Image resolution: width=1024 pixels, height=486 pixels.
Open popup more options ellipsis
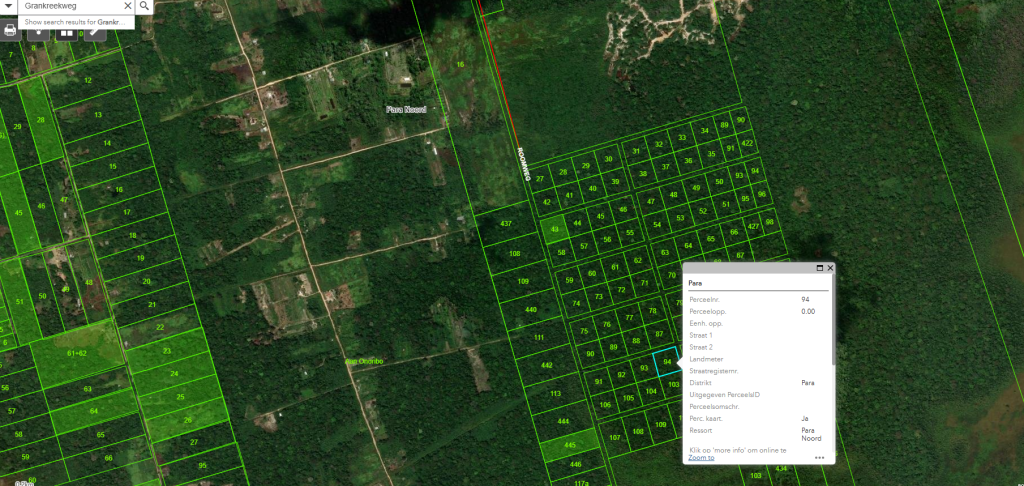820,458
